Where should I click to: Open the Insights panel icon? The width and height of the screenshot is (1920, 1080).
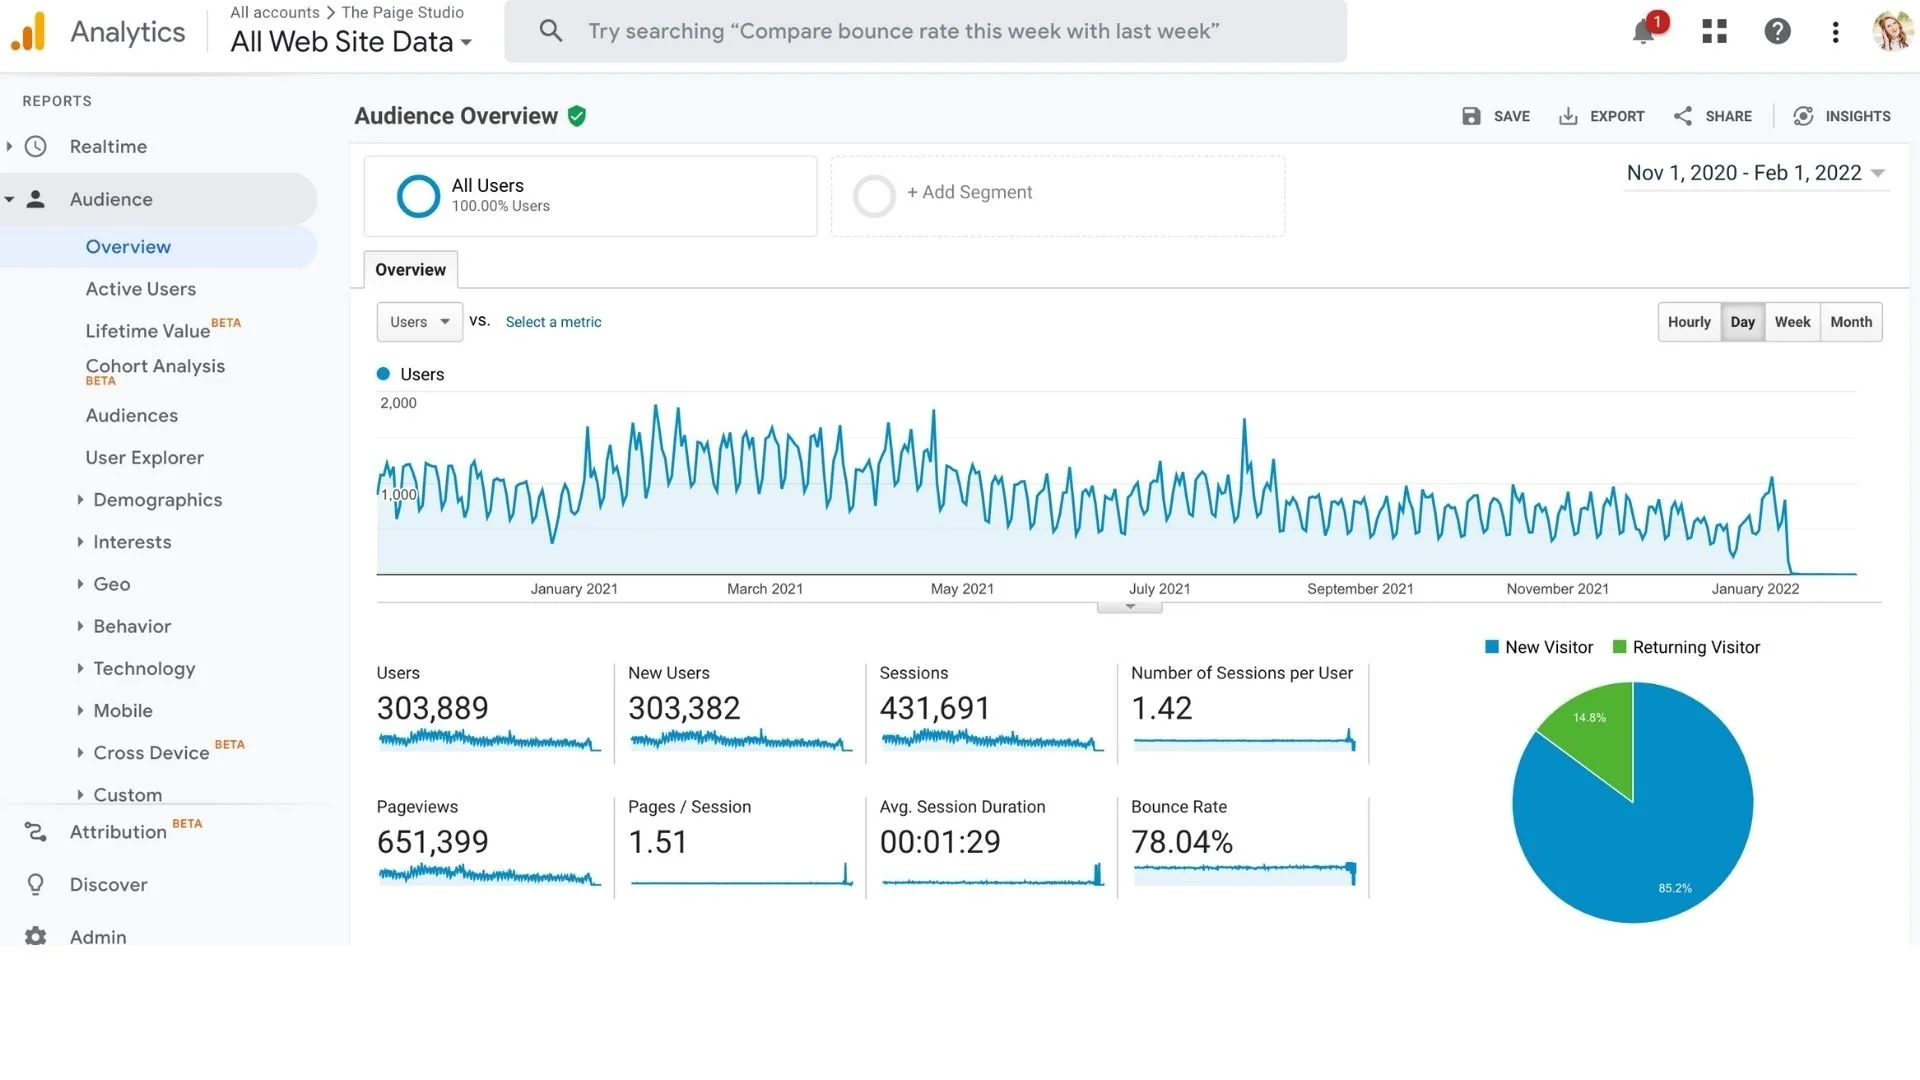pos(1803,116)
